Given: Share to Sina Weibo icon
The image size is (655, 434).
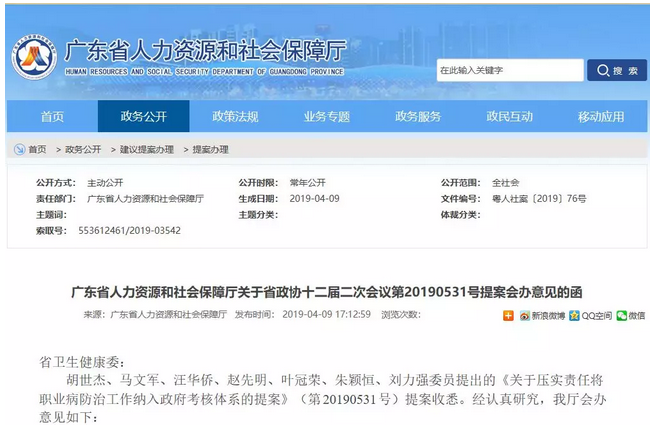Looking at the screenshot, I should [x=524, y=316].
